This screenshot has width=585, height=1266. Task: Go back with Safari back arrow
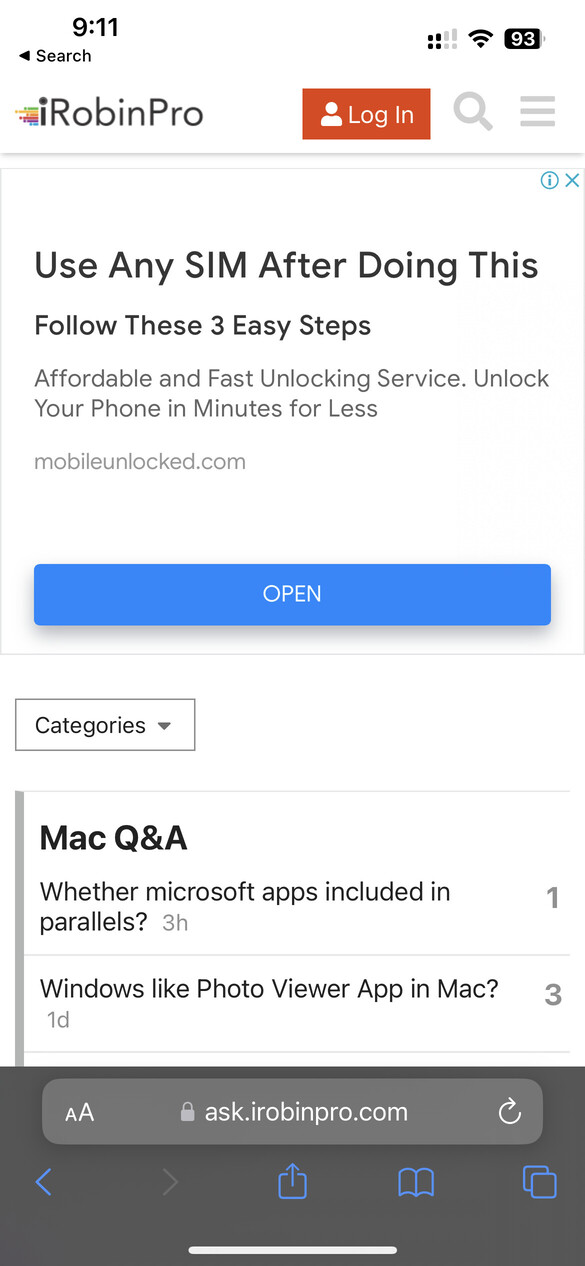(43, 1183)
